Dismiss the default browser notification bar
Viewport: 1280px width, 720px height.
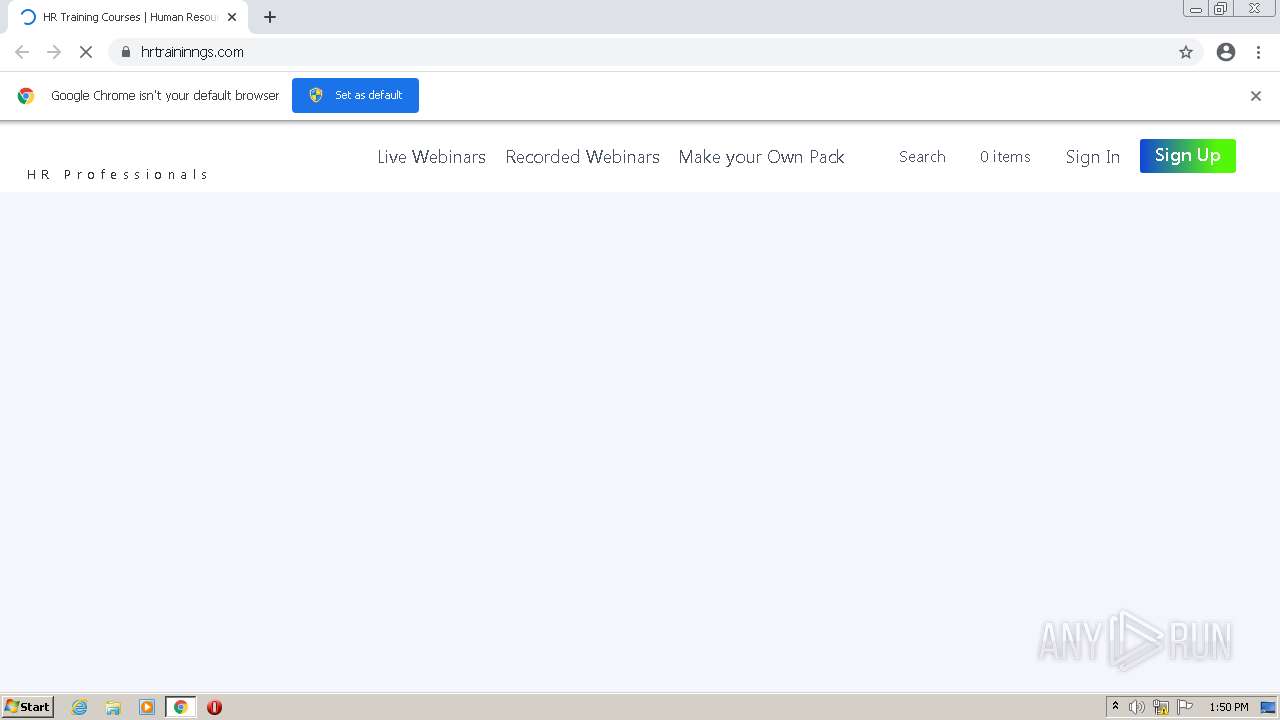coord(1256,96)
